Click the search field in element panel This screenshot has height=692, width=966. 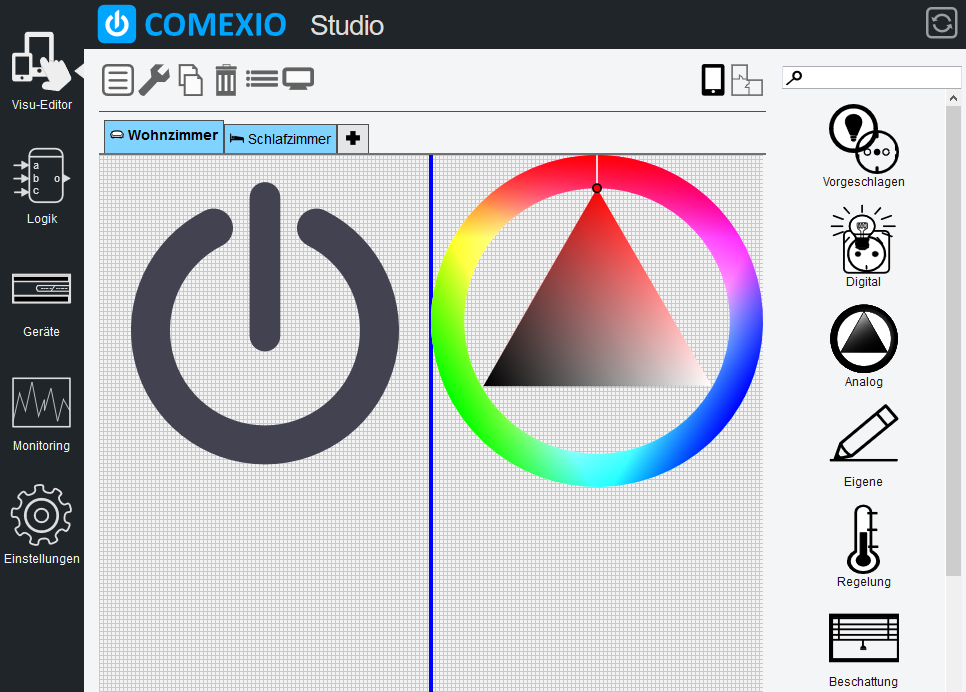[x=871, y=78]
